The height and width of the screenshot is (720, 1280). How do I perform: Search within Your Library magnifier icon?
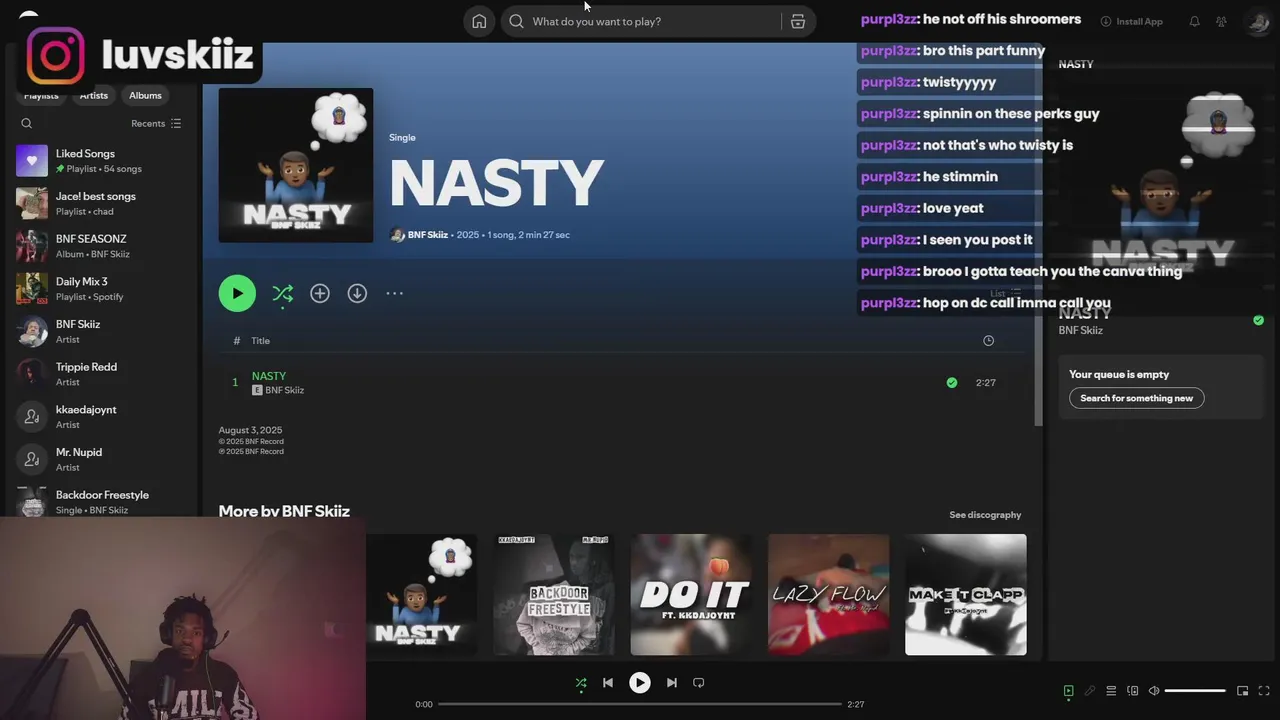27,123
